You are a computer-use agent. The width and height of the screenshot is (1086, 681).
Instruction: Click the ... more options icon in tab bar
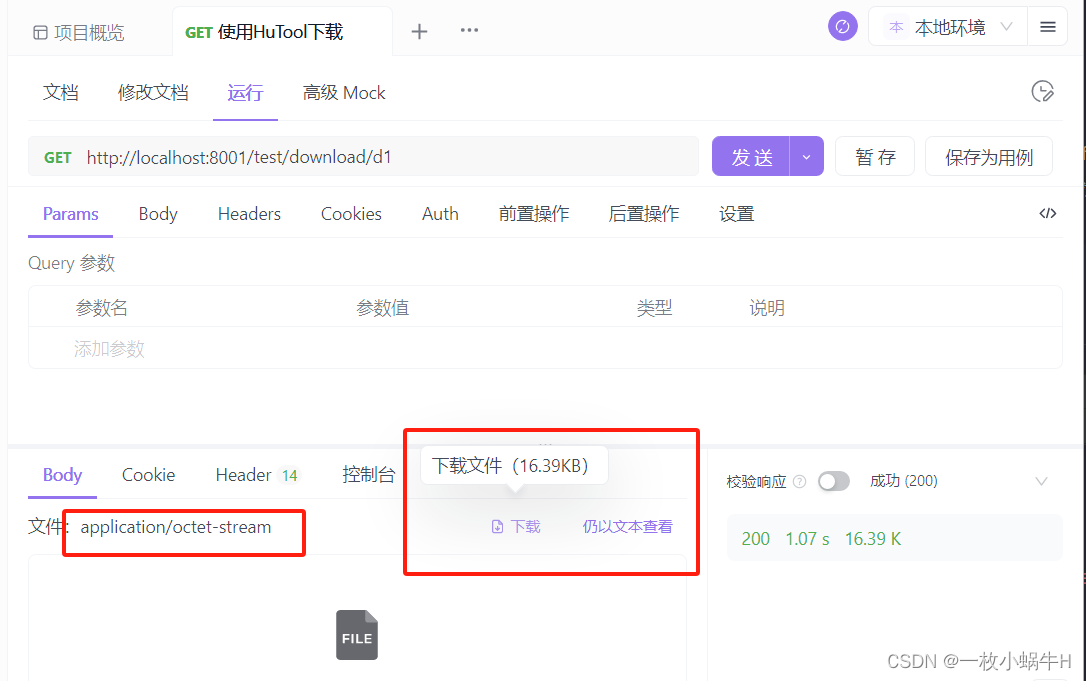click(469, 31)
